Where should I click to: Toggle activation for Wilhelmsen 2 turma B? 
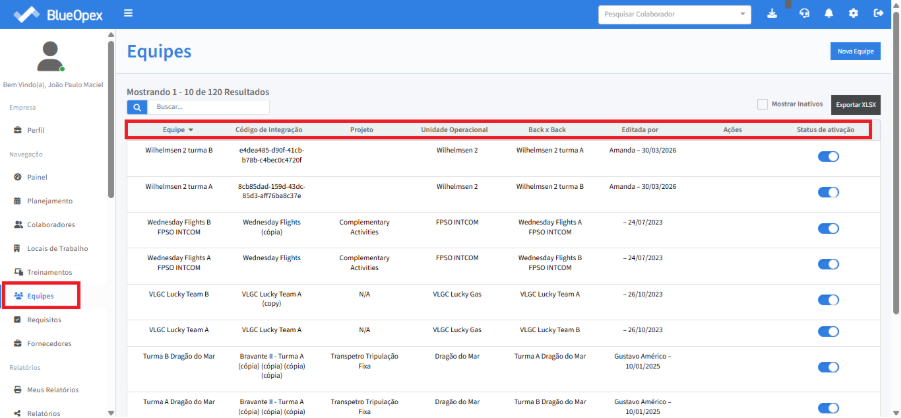point(828,156)
